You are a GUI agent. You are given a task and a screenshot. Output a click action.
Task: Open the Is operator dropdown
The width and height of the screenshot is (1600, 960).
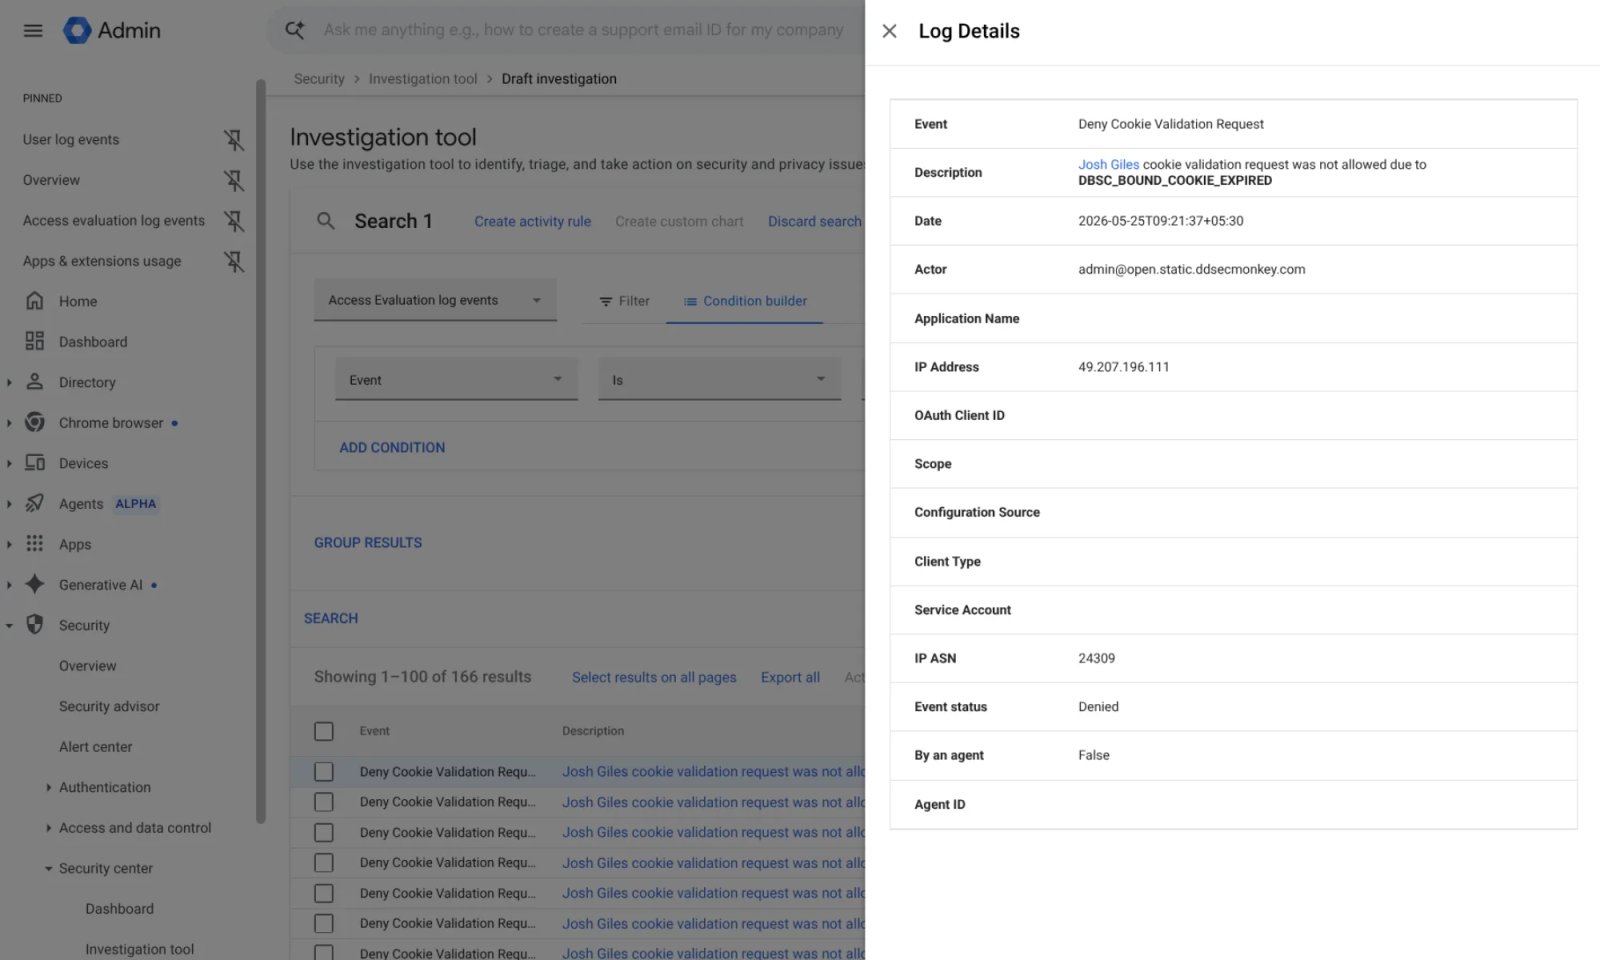[719, 380]
